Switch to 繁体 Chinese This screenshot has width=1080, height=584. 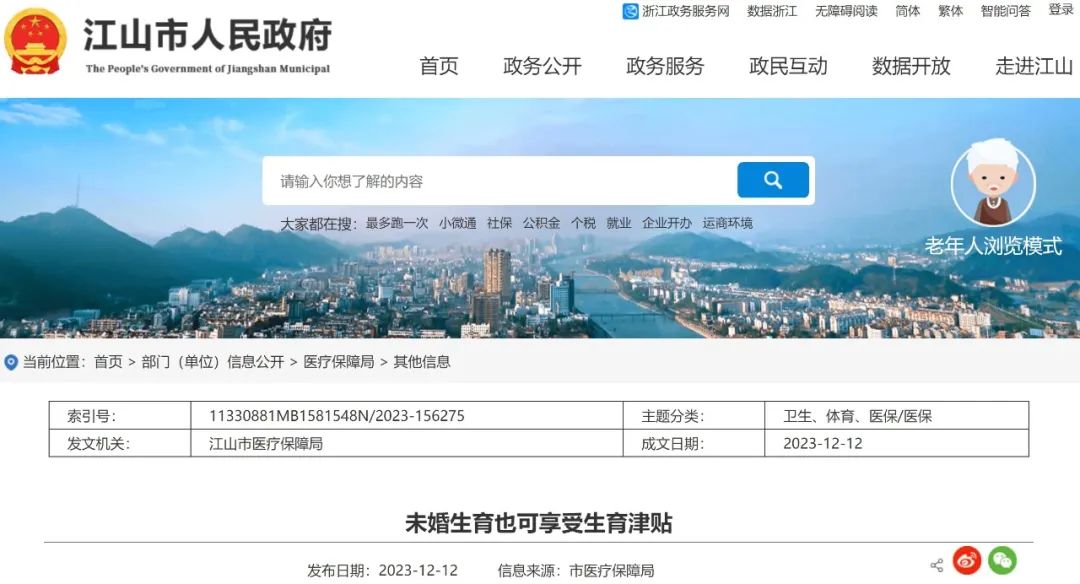951,11
